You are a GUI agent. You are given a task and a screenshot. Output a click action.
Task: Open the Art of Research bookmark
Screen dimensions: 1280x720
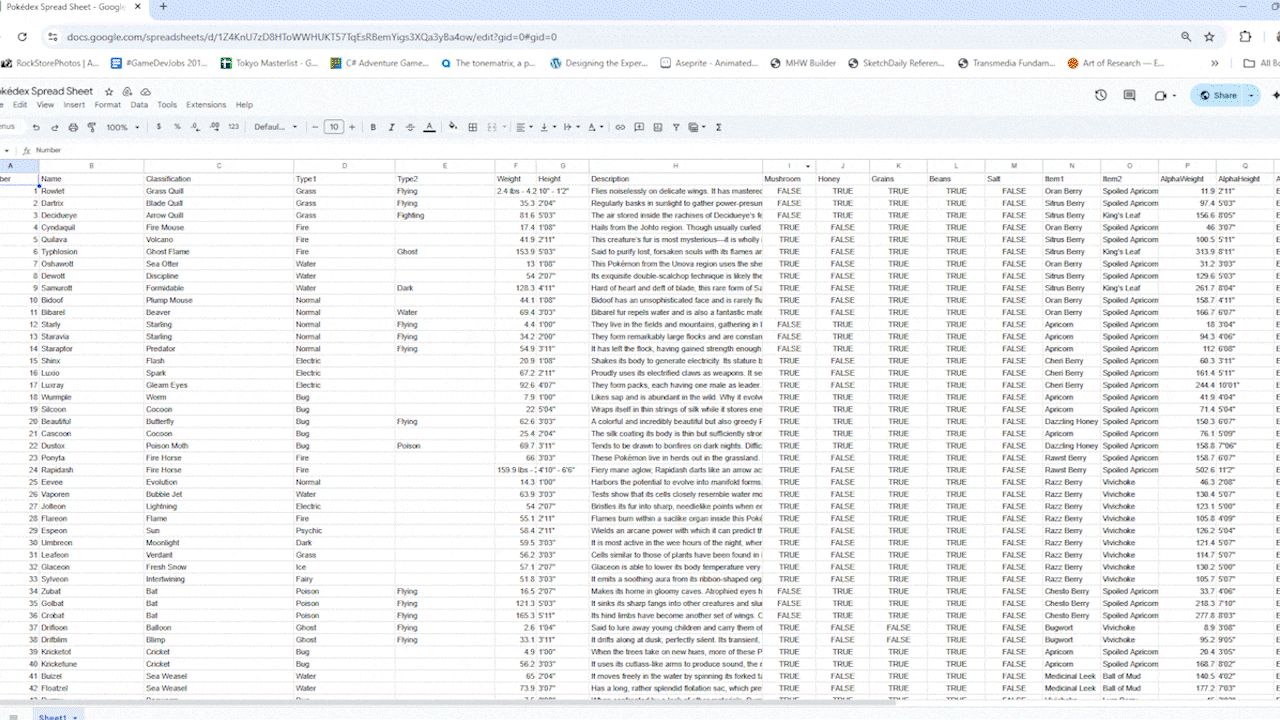point(1115,63)
